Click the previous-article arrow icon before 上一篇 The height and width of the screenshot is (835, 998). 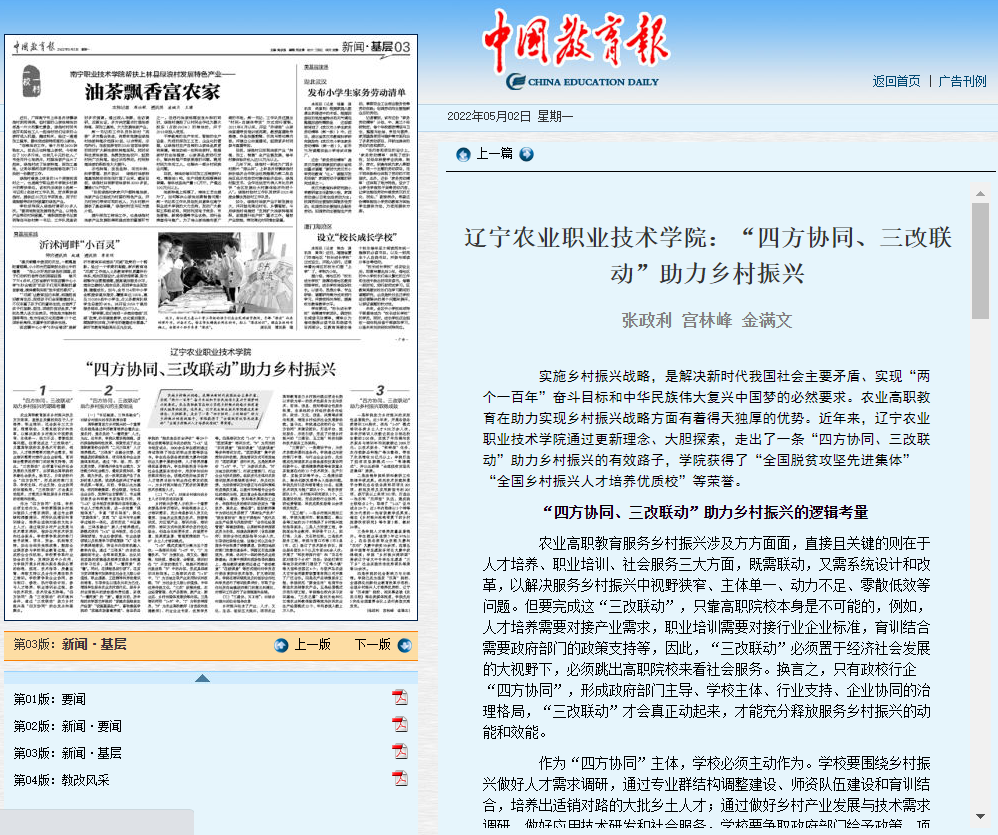coord(463,154)
